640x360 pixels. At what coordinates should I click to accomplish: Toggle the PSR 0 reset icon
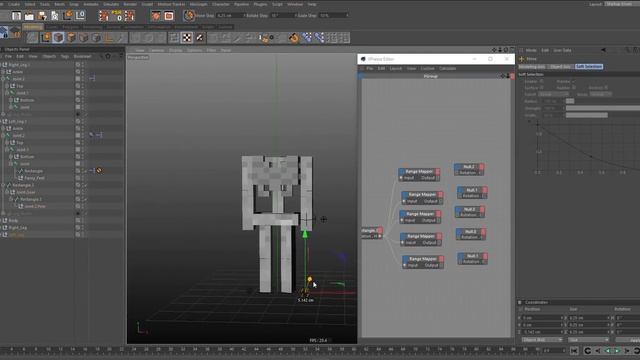click(x=117, y=16)
